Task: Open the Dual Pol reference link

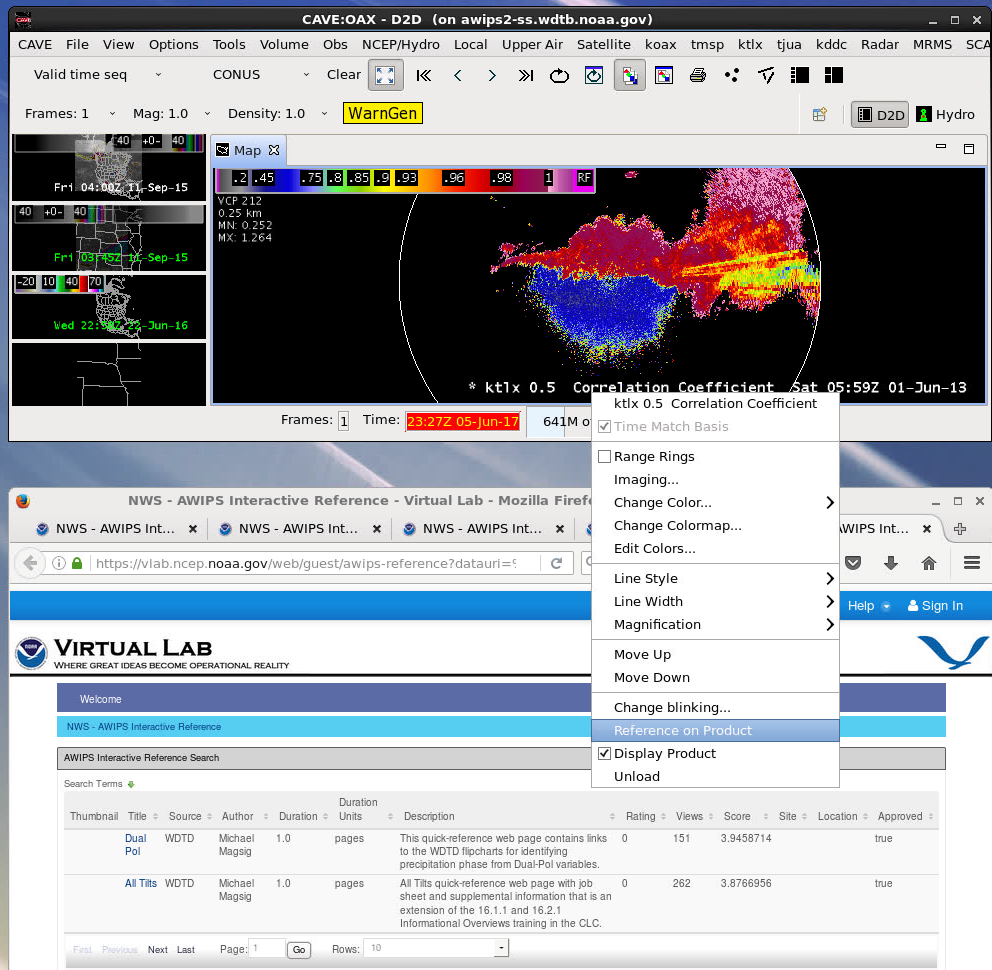Action: 135,845
